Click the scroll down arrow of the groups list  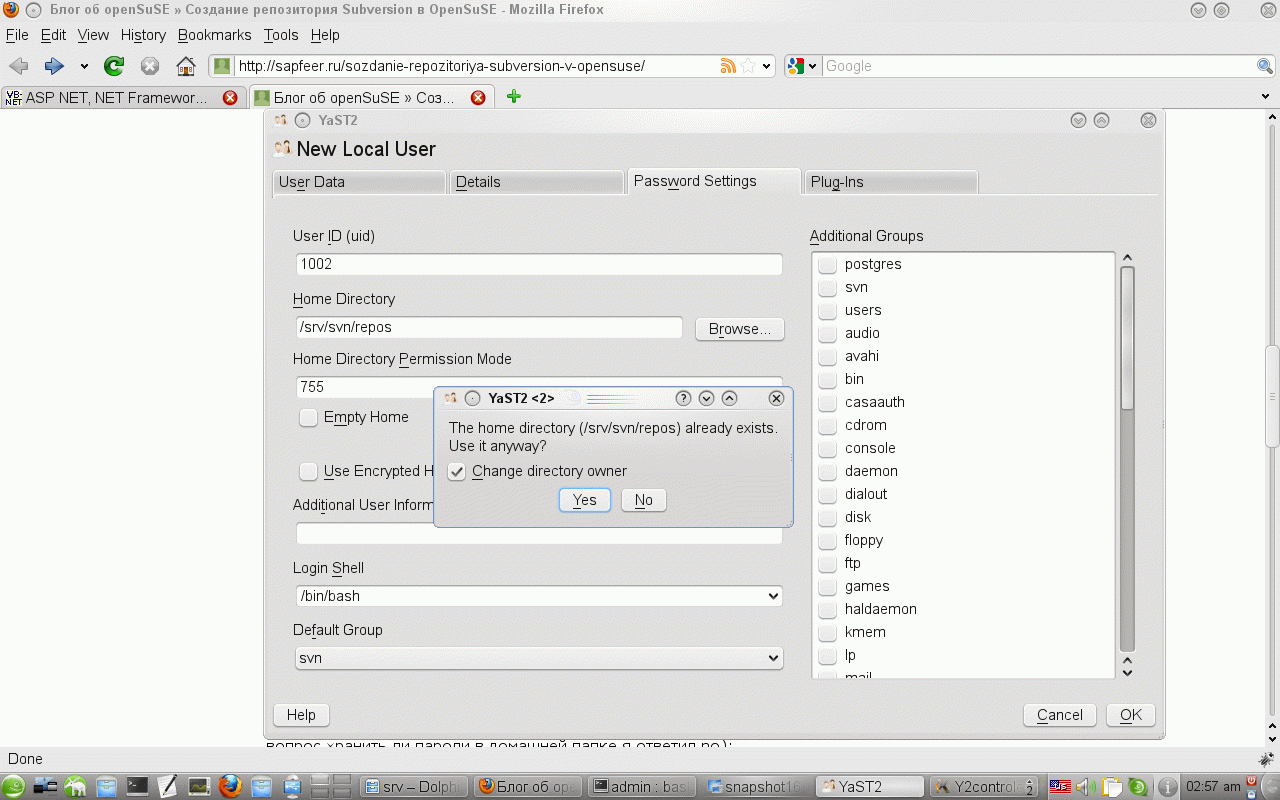tap(1128, 671)
